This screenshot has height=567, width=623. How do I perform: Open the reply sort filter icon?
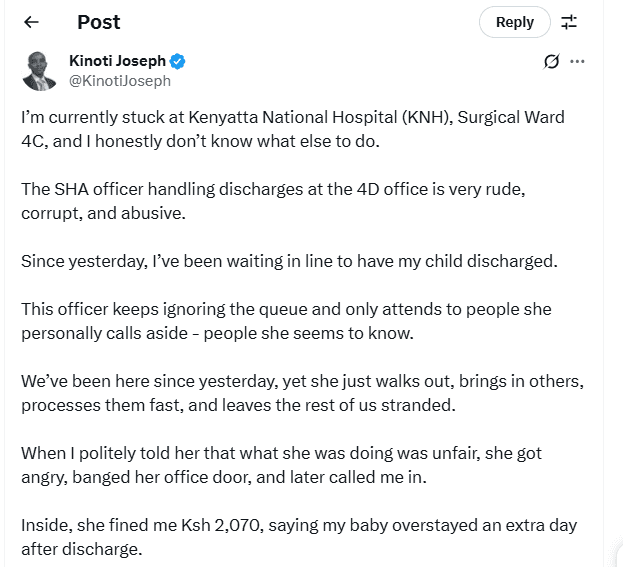pos(569,22)
